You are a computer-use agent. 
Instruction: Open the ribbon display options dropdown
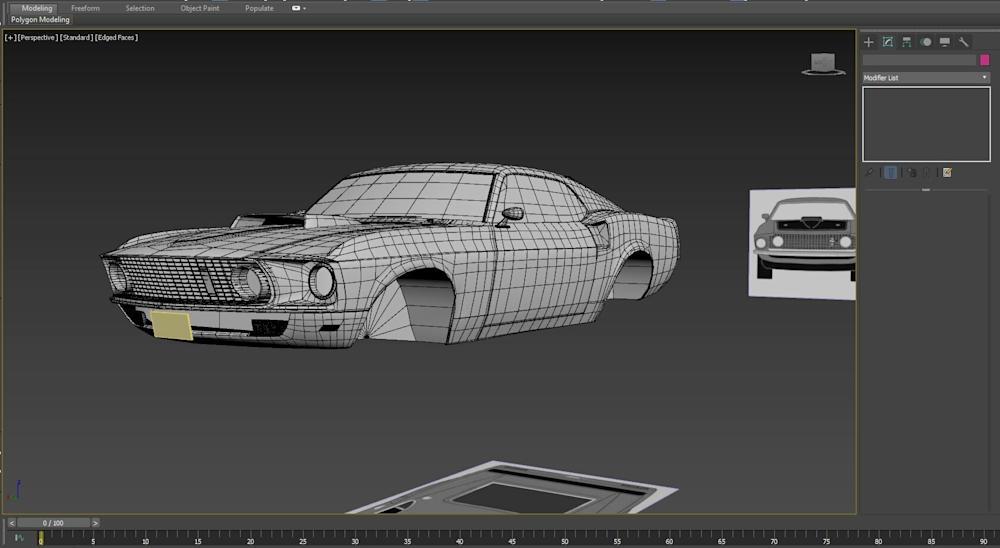[x=299, y=8]
